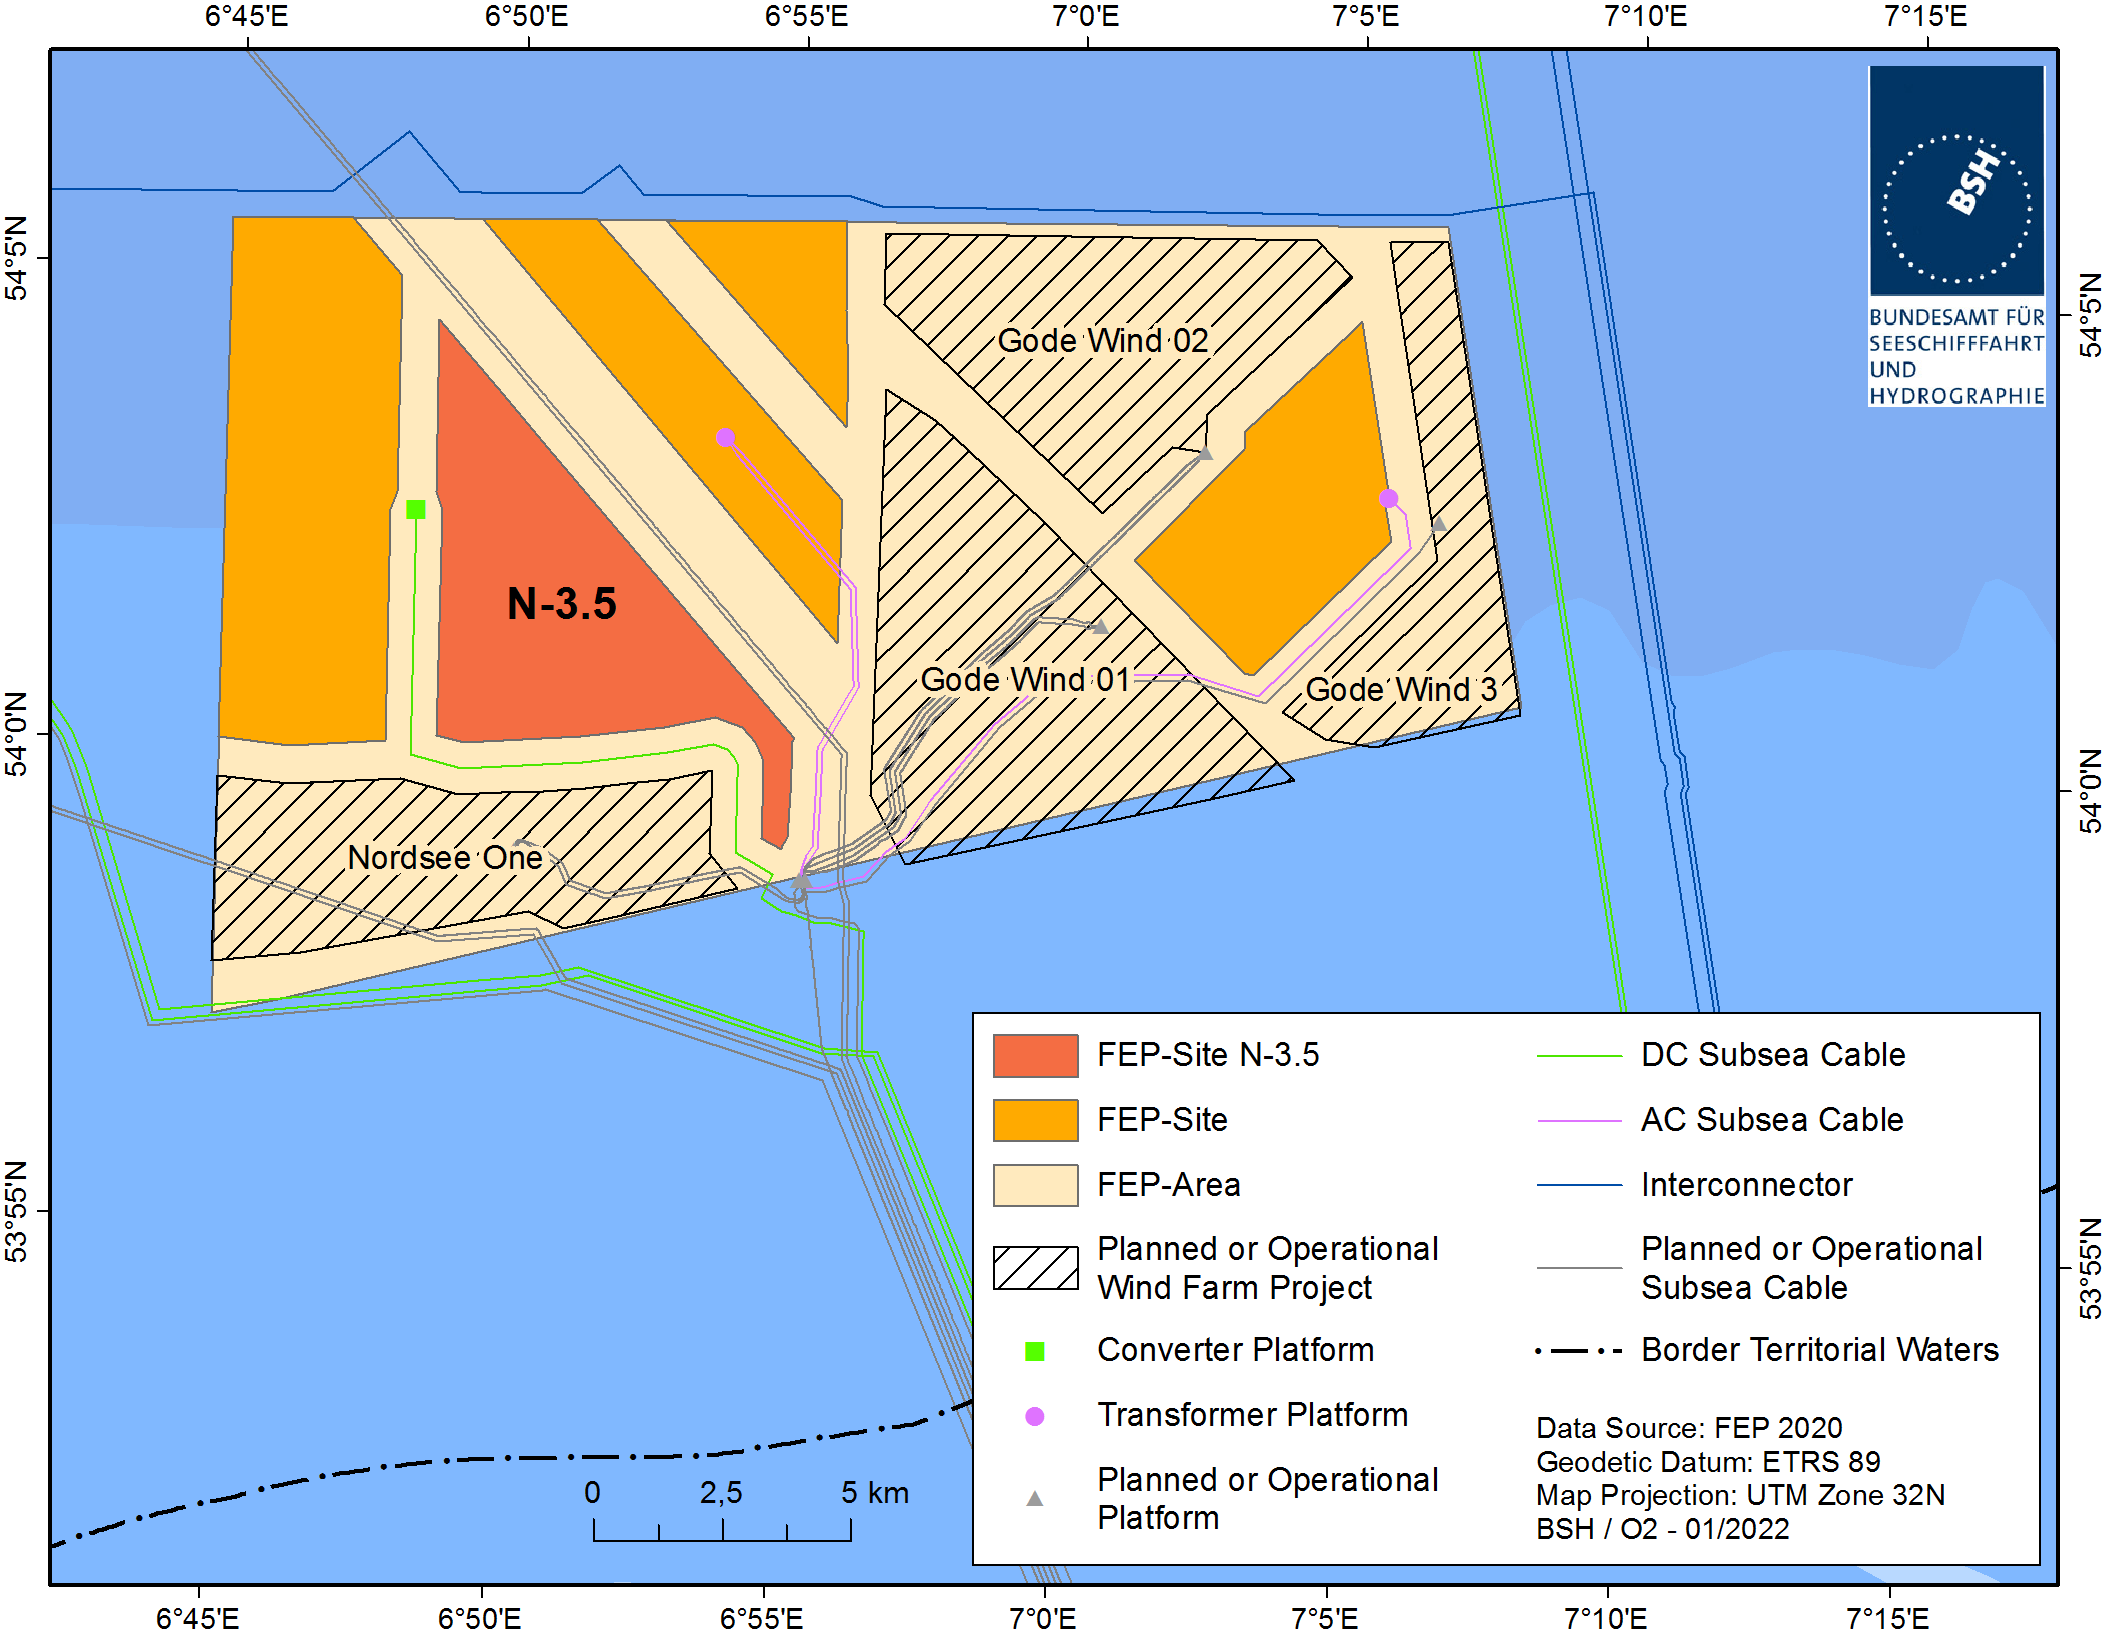Click the FEP-Site N-3.5 red swatch
Viewport: 2106px width, 1634px height.
(1036, 1056)
